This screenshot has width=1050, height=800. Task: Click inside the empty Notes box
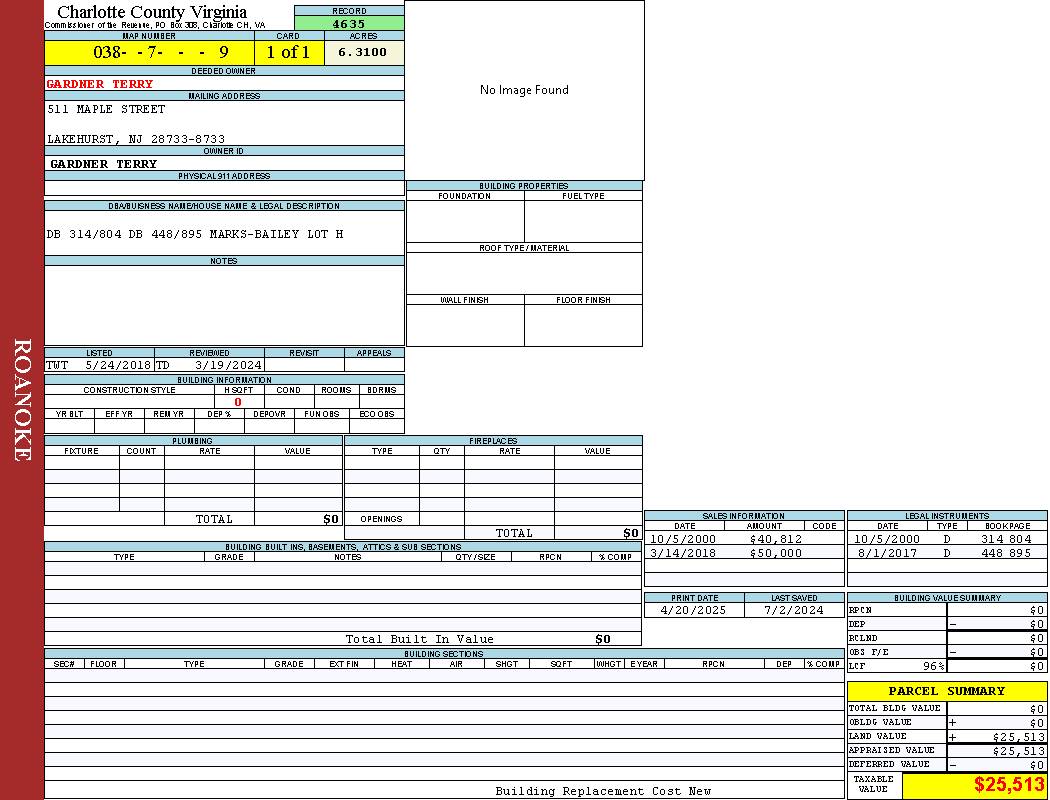coord(224,305)
